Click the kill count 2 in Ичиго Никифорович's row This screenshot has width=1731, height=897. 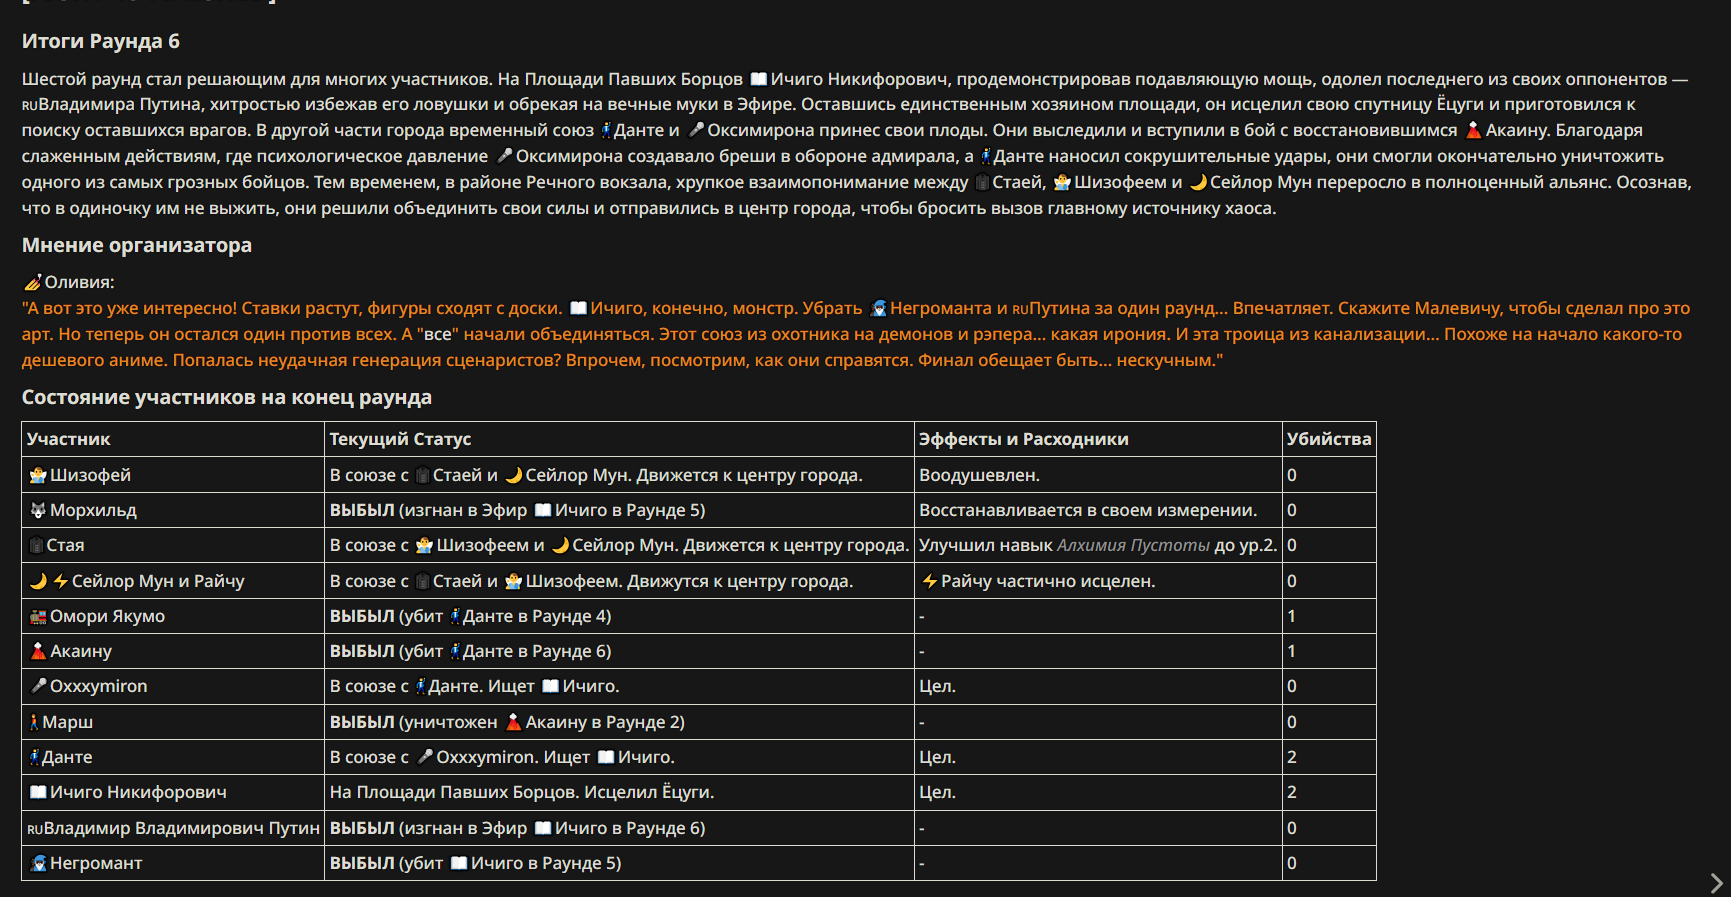pos(1292,792)
